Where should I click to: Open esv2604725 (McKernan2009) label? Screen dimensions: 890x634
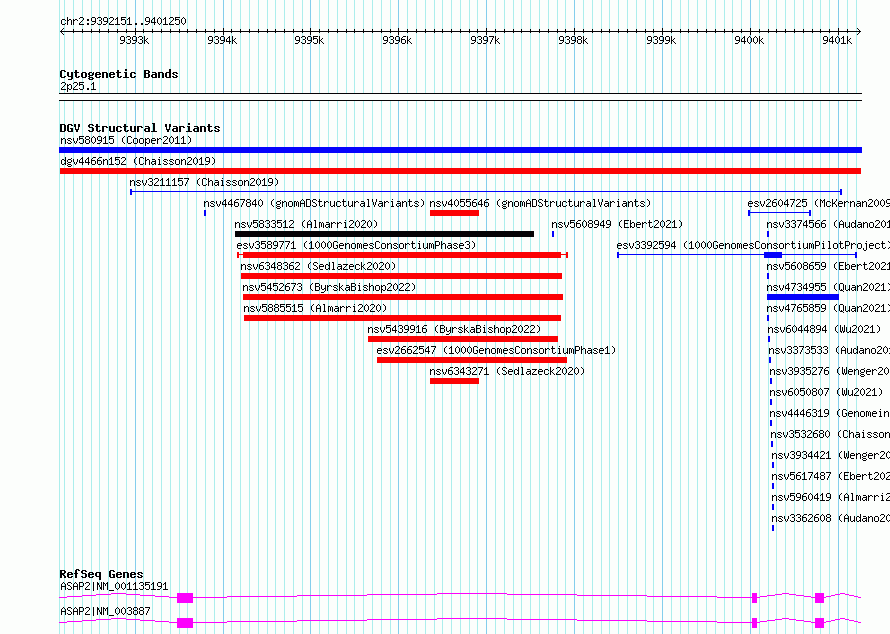818,203
